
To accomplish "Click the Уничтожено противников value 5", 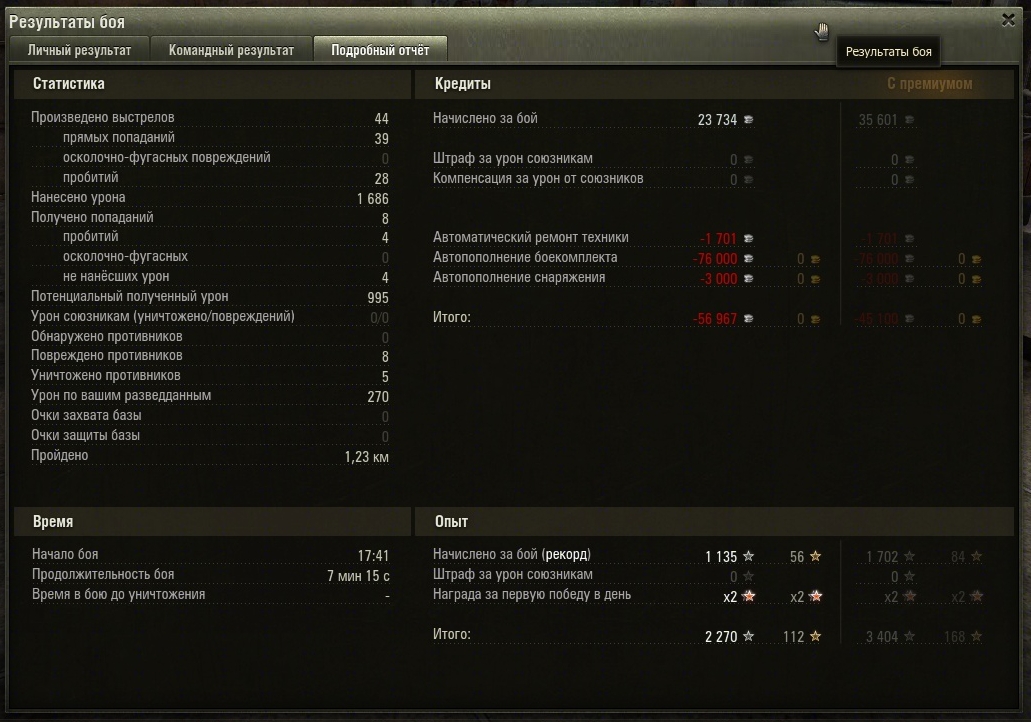I will click(x=385, y=377).
